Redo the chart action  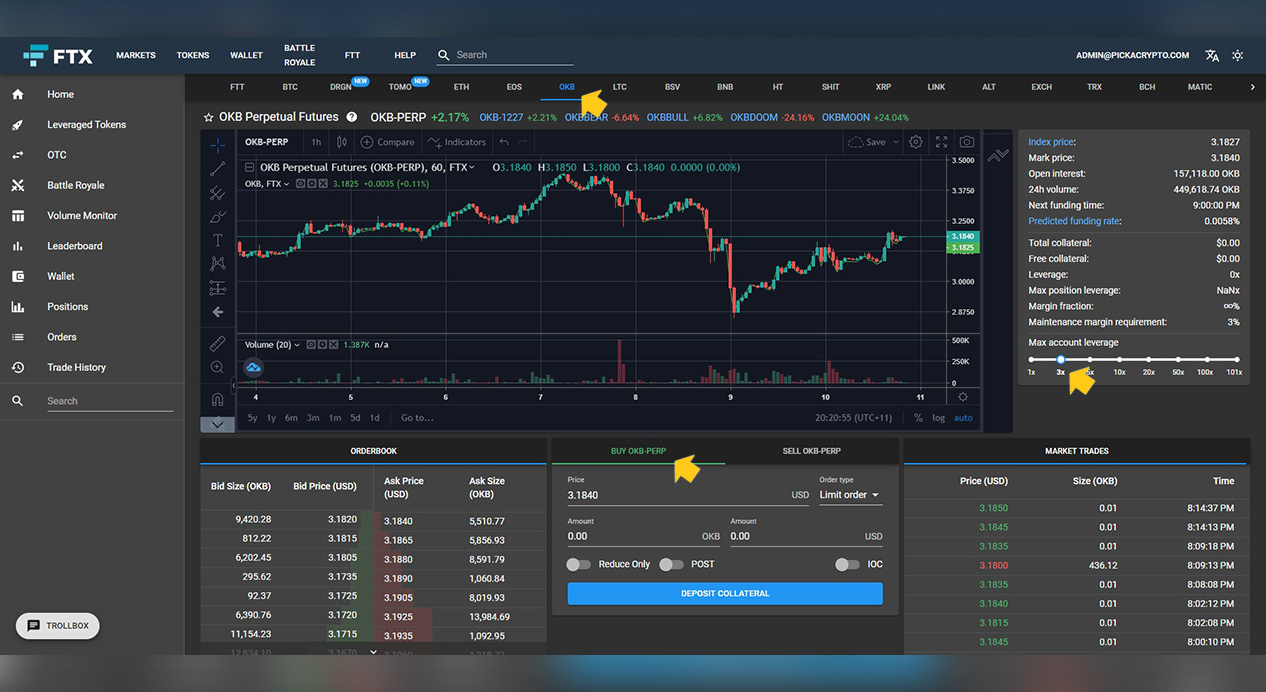pyautogui.click(x=522, y=142)
